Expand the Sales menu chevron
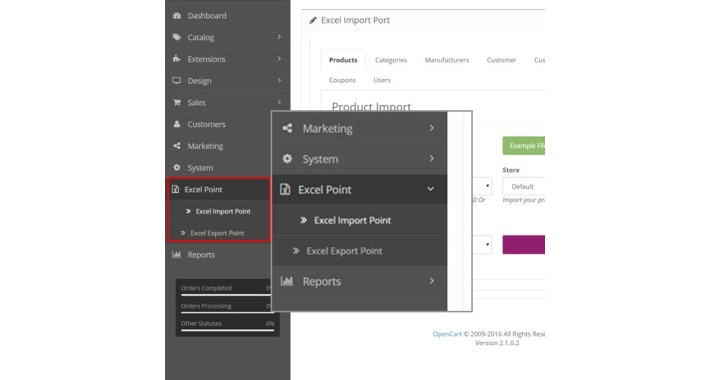This screenshot has height=380, width=710. (279, 102)
